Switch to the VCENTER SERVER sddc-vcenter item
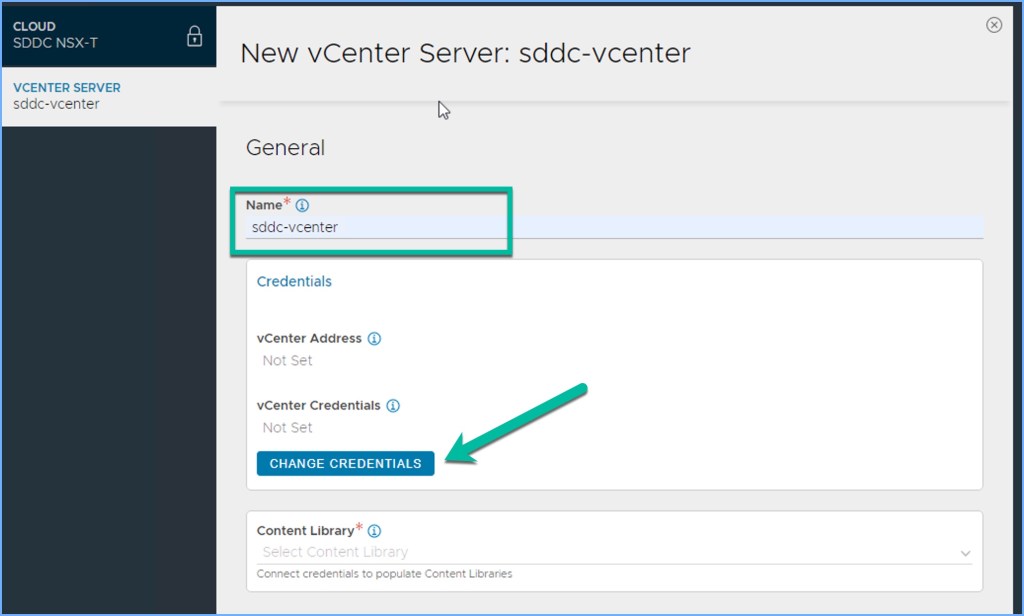1024x616 pixels. (90, 96)
